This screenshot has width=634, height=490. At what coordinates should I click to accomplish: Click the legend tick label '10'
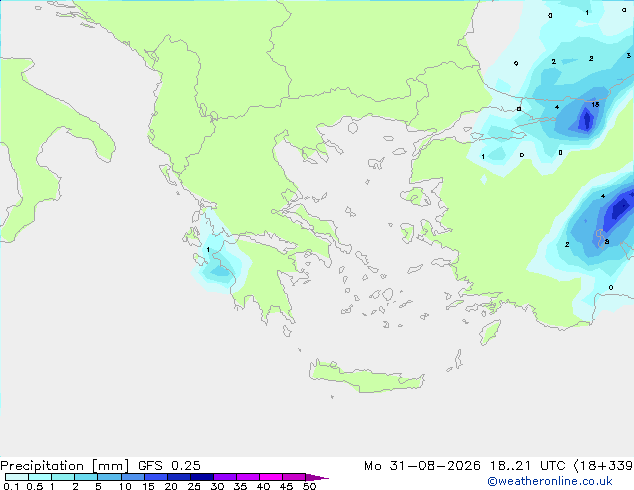(125, 486)
